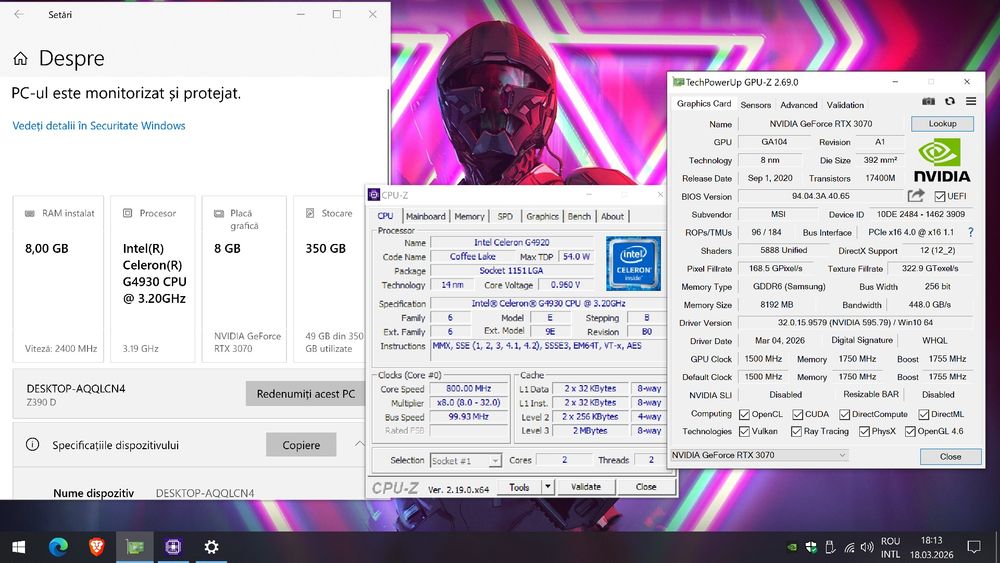1000x563 pixels.
Task: Click the GPU-Z taskbar icon
Action: 135,547
